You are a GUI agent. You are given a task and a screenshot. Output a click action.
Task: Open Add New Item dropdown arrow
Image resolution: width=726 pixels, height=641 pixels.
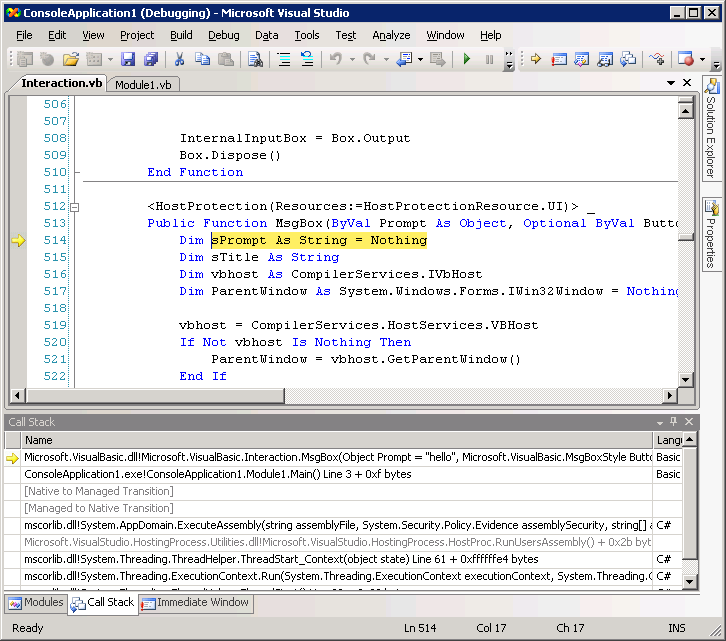pos(110,59)
